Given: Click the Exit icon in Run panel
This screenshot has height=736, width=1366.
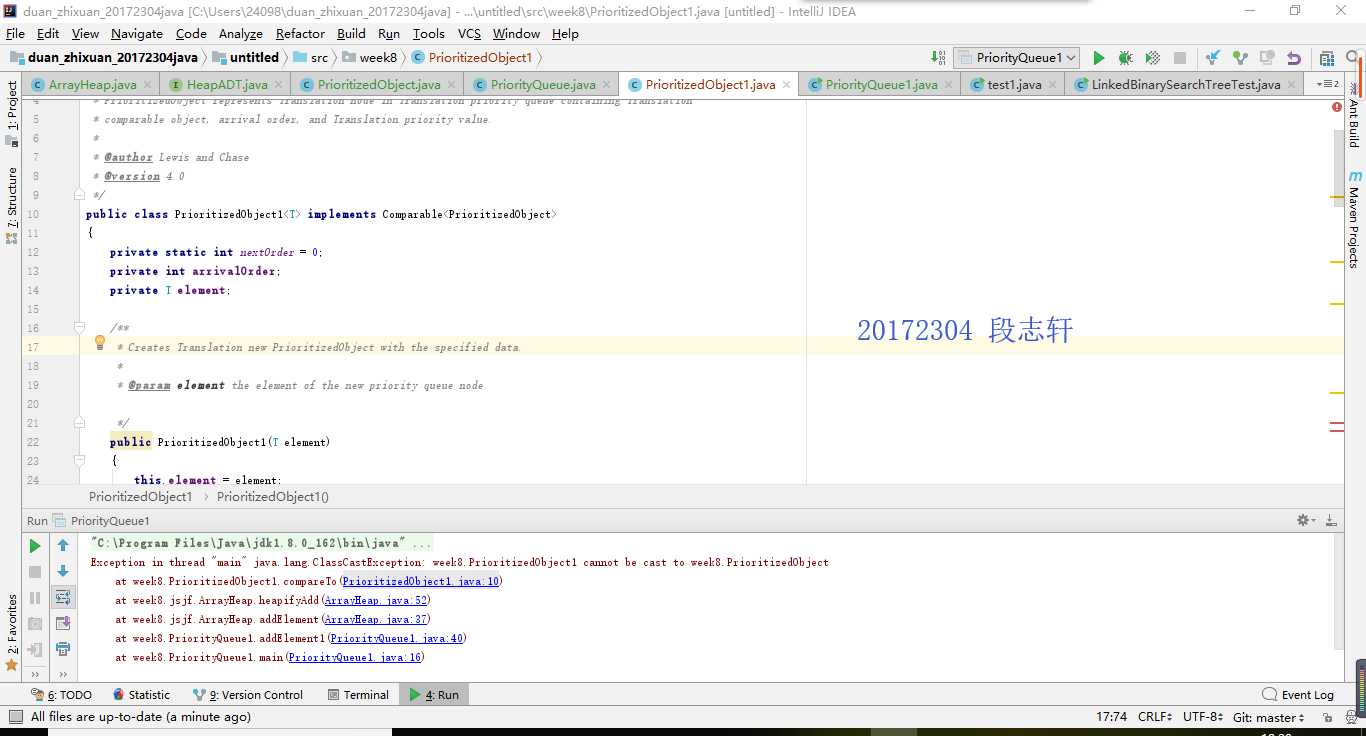Looking at the screenshot, I should (35, 649).
